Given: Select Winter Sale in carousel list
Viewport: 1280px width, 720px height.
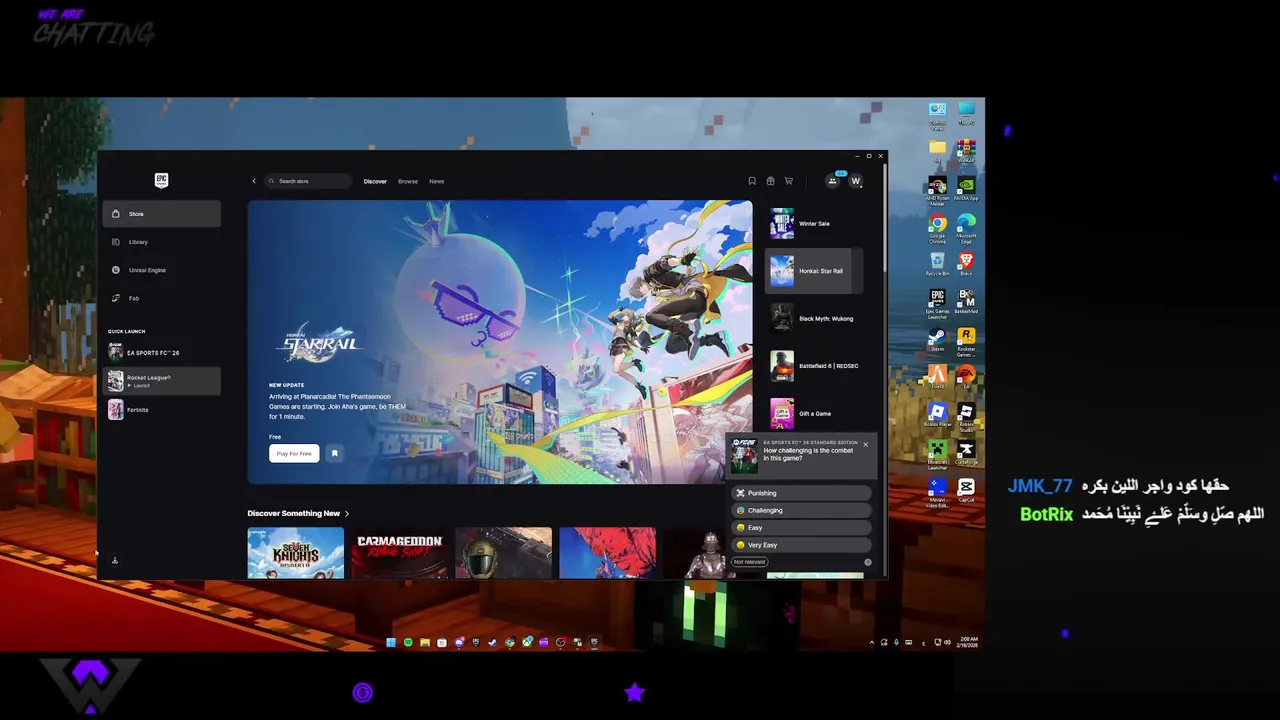Looking at the screenshot, I should 812,223.
